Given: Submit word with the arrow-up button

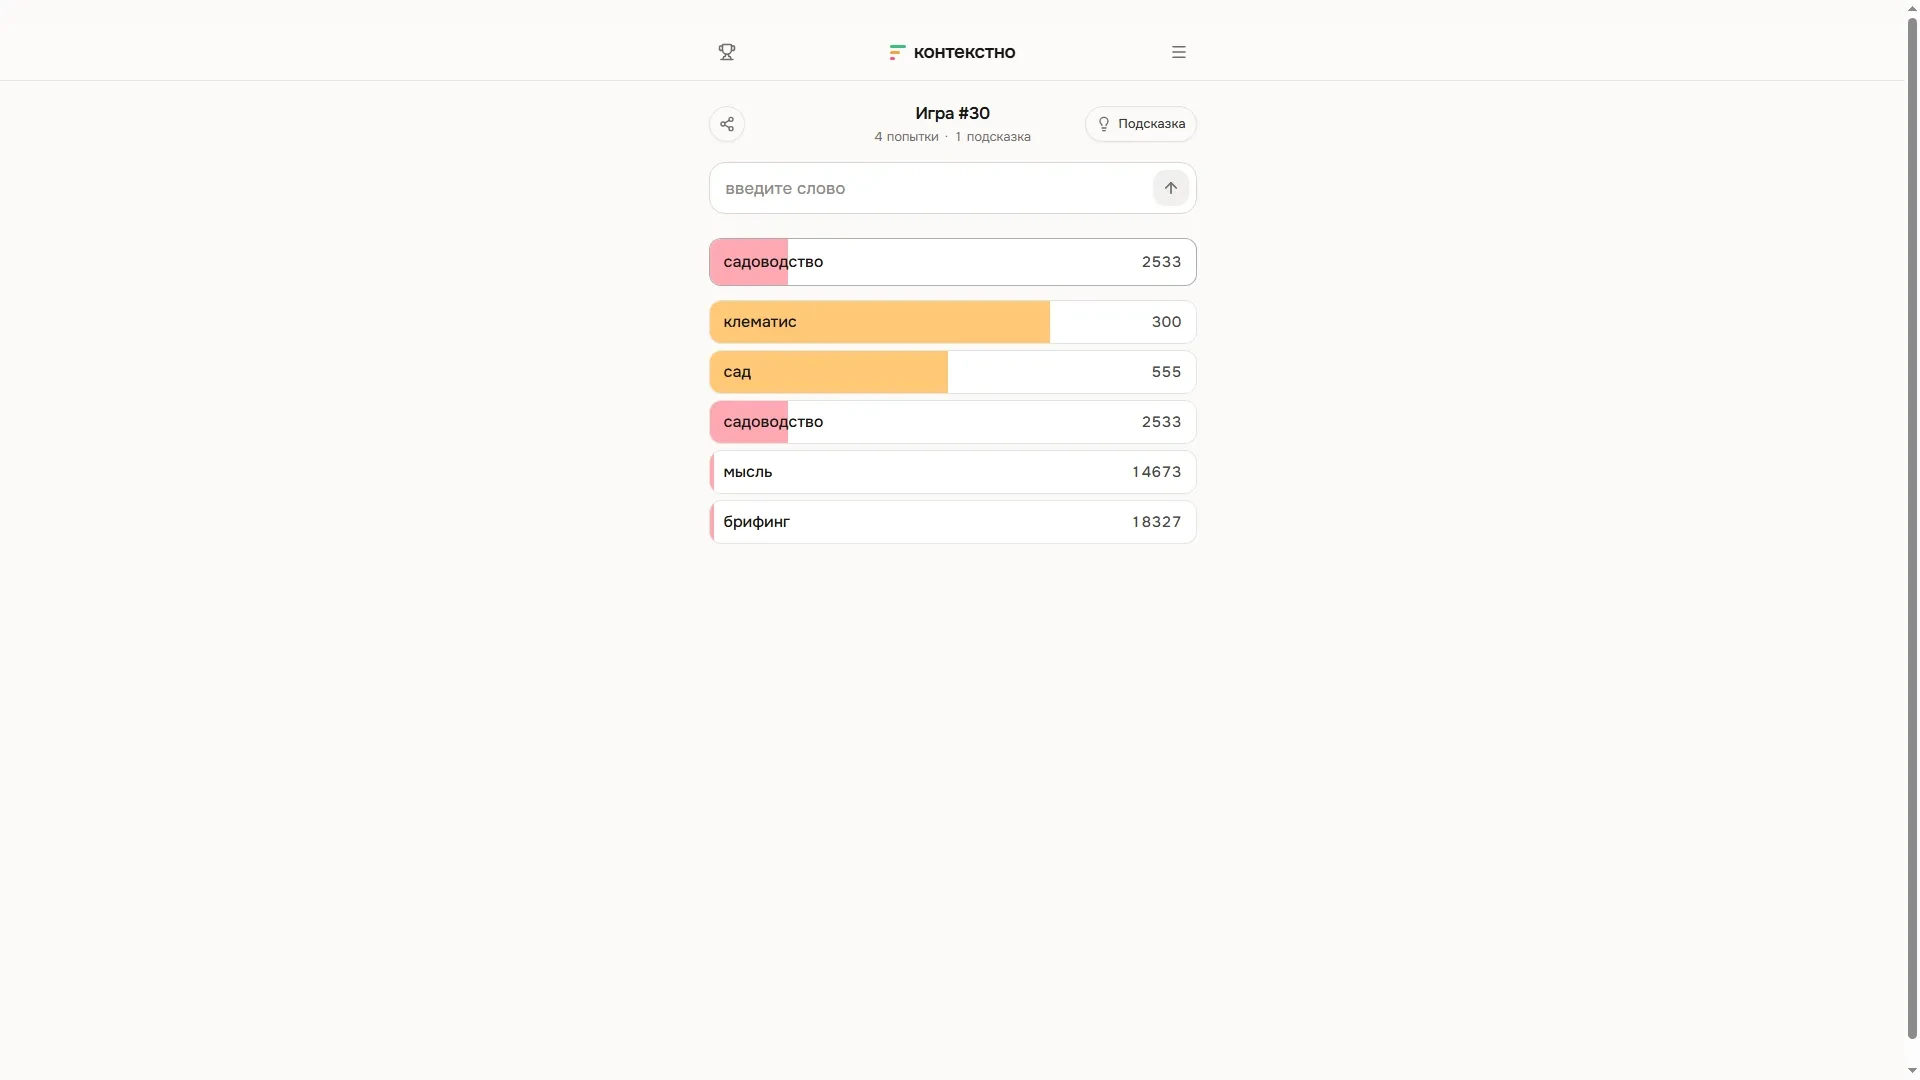Looking at the screenshot, I should [1171, 188].
